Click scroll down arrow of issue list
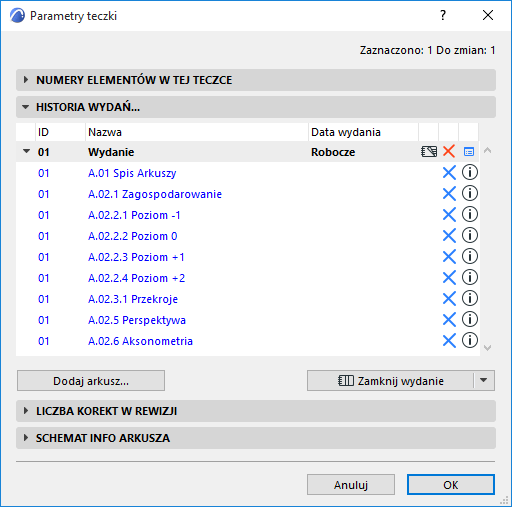 click(x=487, y=348)
